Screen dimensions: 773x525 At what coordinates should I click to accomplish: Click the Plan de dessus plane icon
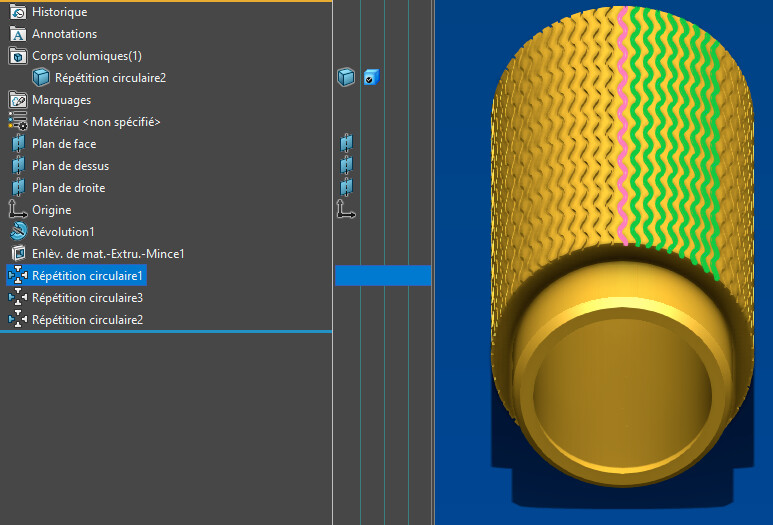[x=18, y=166]
